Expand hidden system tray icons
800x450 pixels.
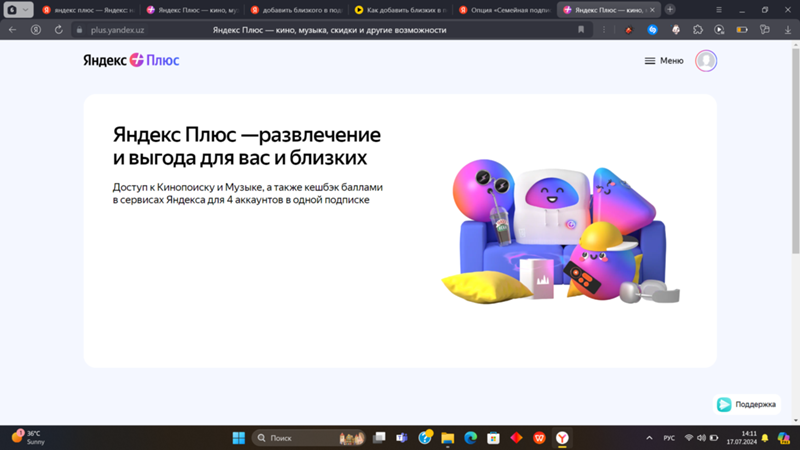click(649, 438)
